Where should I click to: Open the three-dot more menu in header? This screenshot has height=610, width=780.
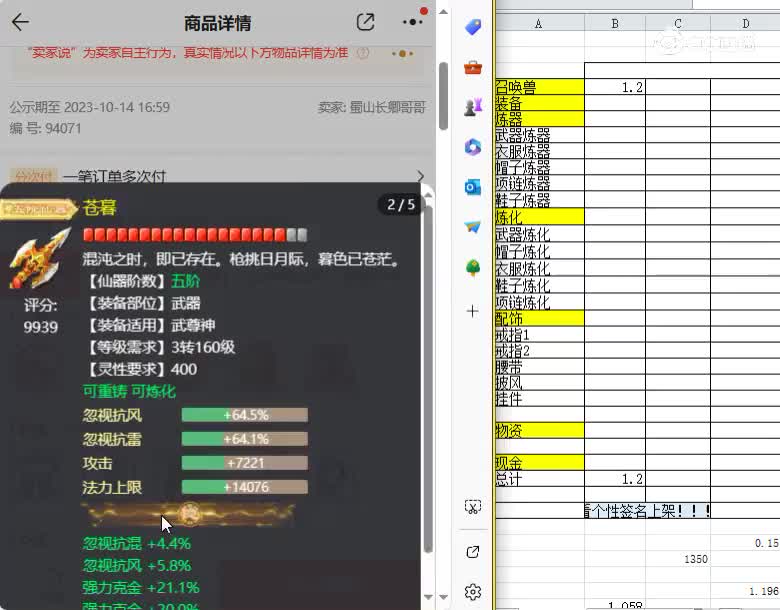pos(413,22)
